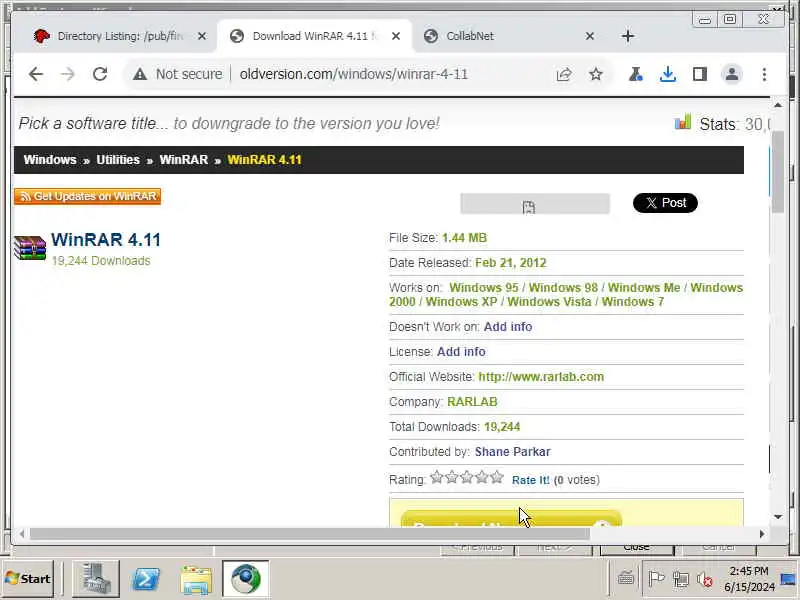Open PowerShell from the taskbar
This screenshot has width=800, height=600.
click(146, 580)
